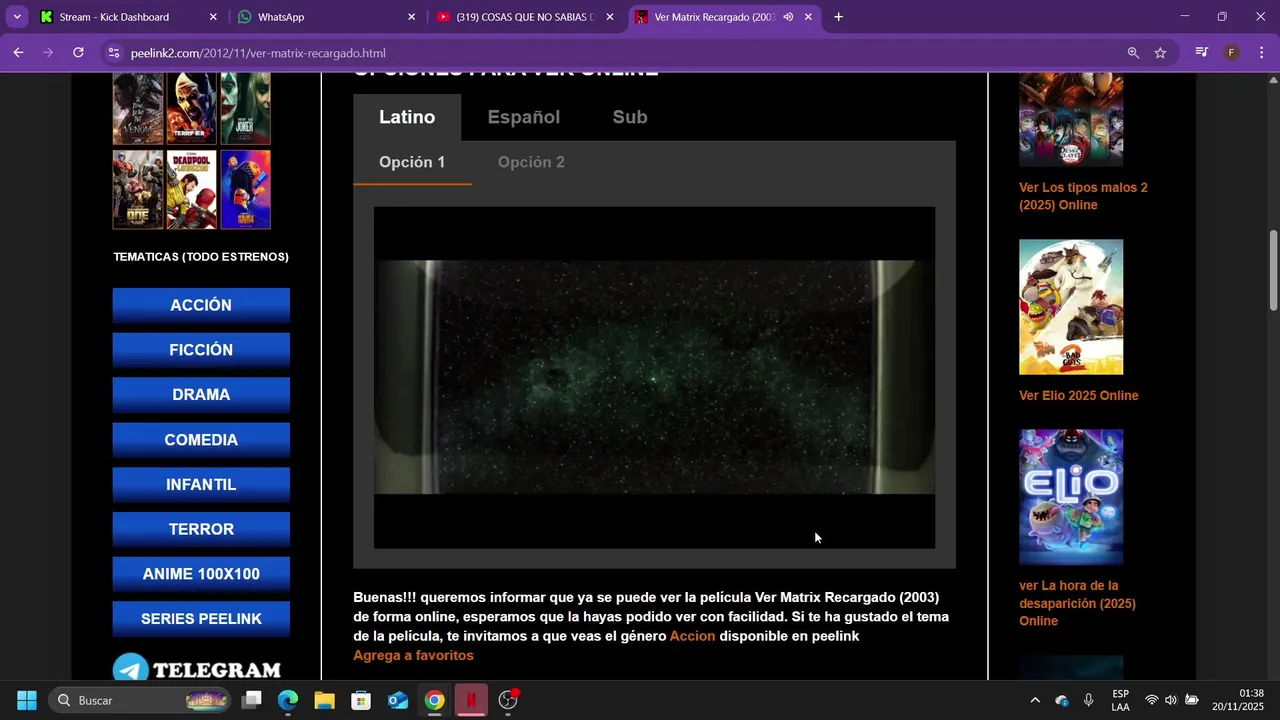Open ver La hora de la desaparición link
The width and height of the screenshot is (1280, 720).
point(1077,603)
